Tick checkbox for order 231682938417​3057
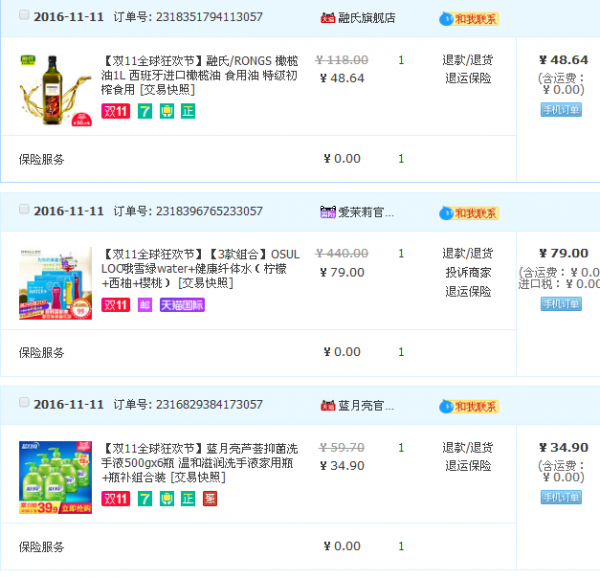600x578 pixels. pos(24,402)
